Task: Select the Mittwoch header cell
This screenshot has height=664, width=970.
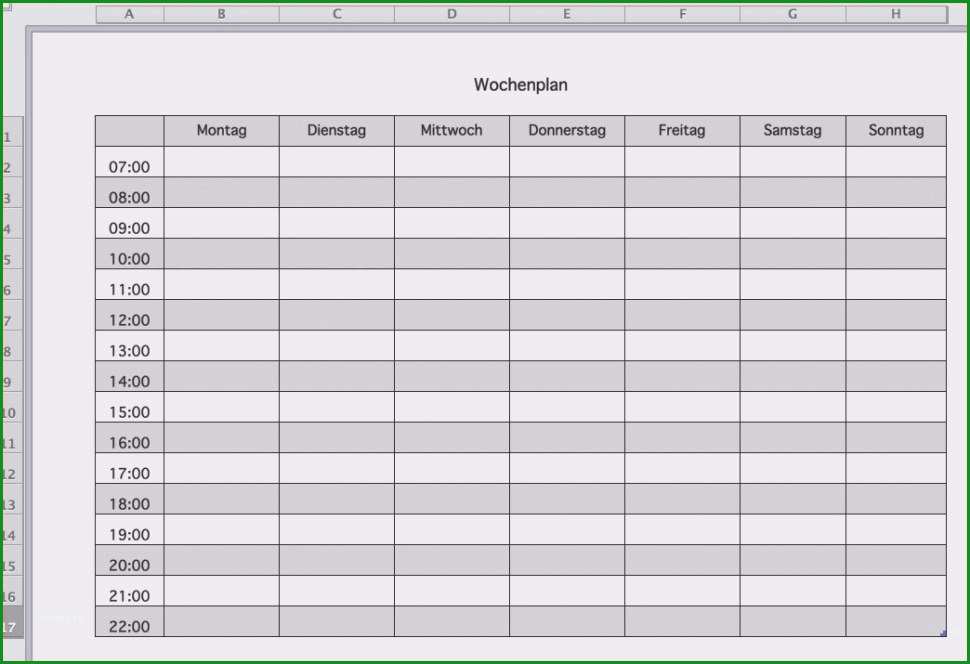Action: 452,131
